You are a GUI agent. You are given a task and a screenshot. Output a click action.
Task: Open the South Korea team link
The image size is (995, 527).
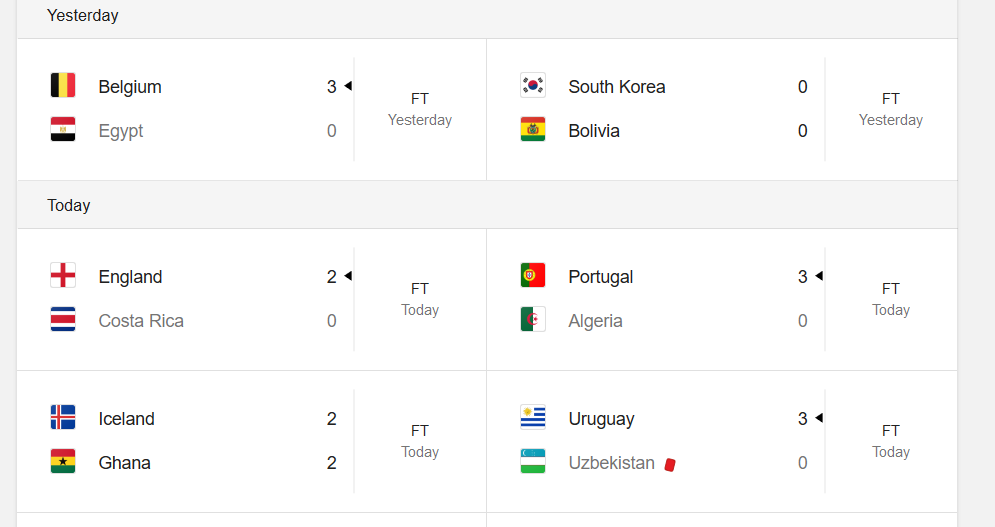617,87
